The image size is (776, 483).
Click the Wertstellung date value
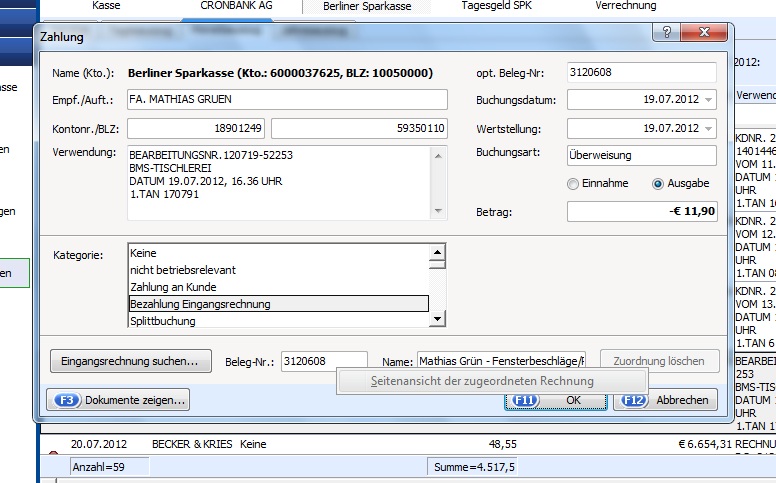(671, 129)
